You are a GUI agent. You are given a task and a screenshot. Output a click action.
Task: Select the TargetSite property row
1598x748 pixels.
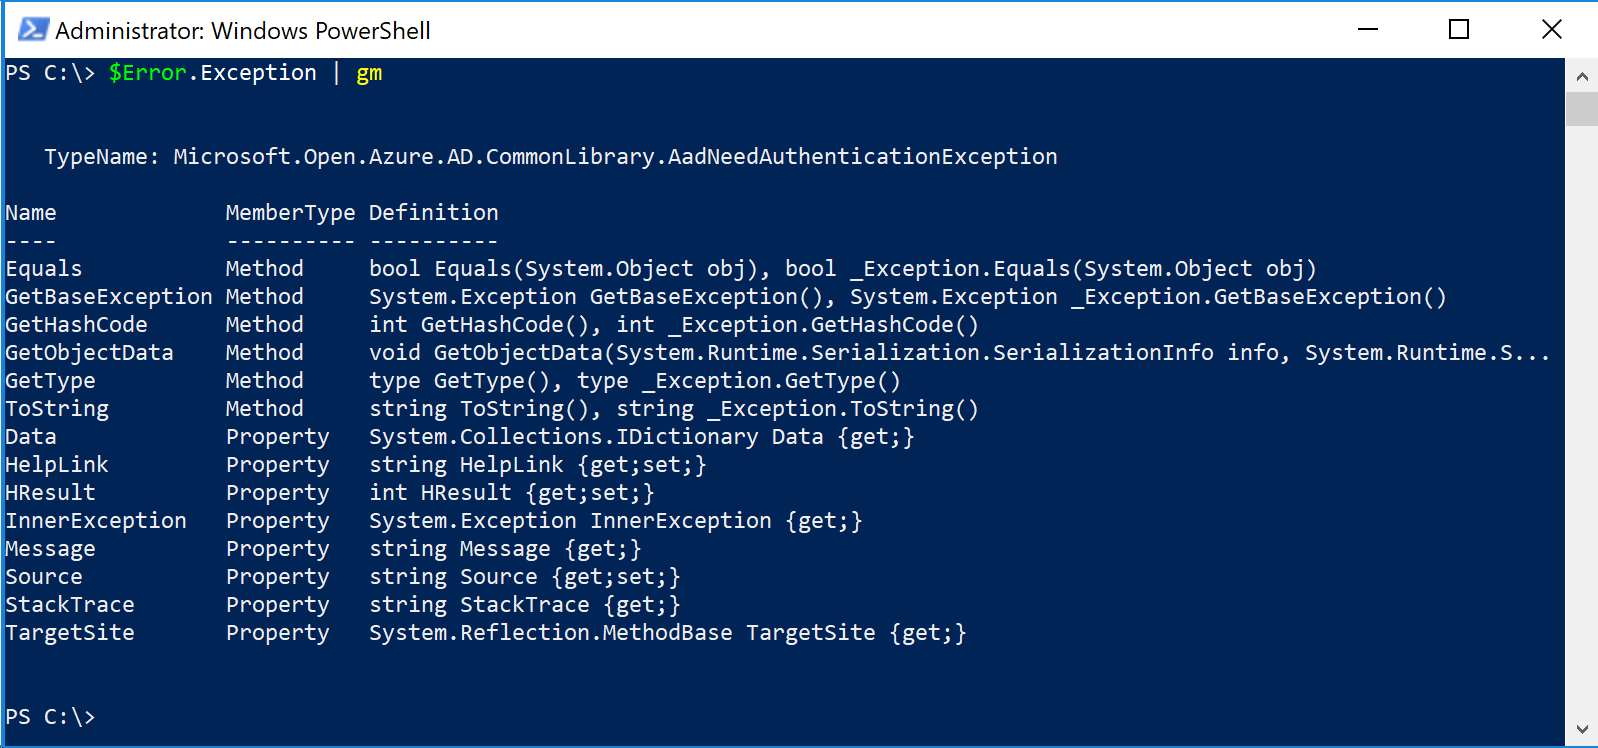(x=69, y=632)
